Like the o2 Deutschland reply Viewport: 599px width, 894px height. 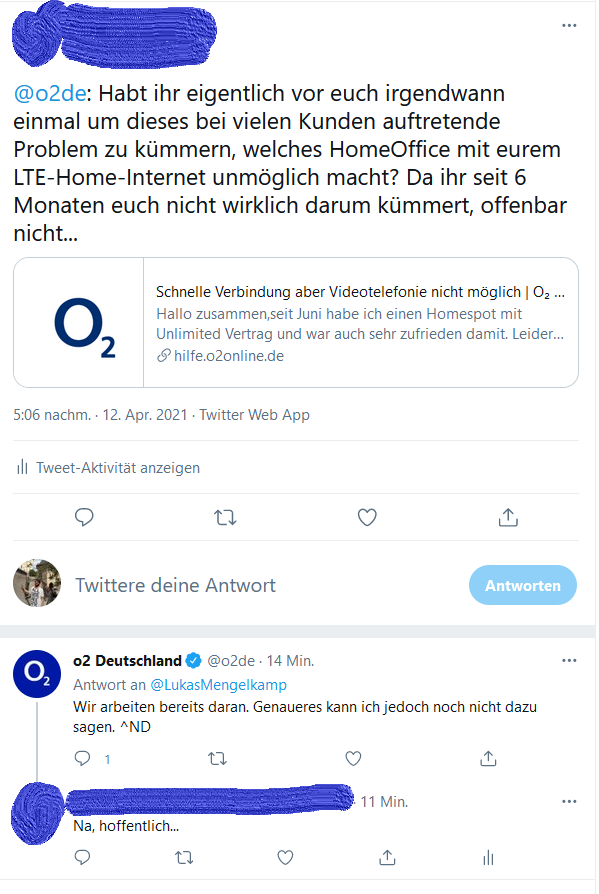tap(353, 758)
